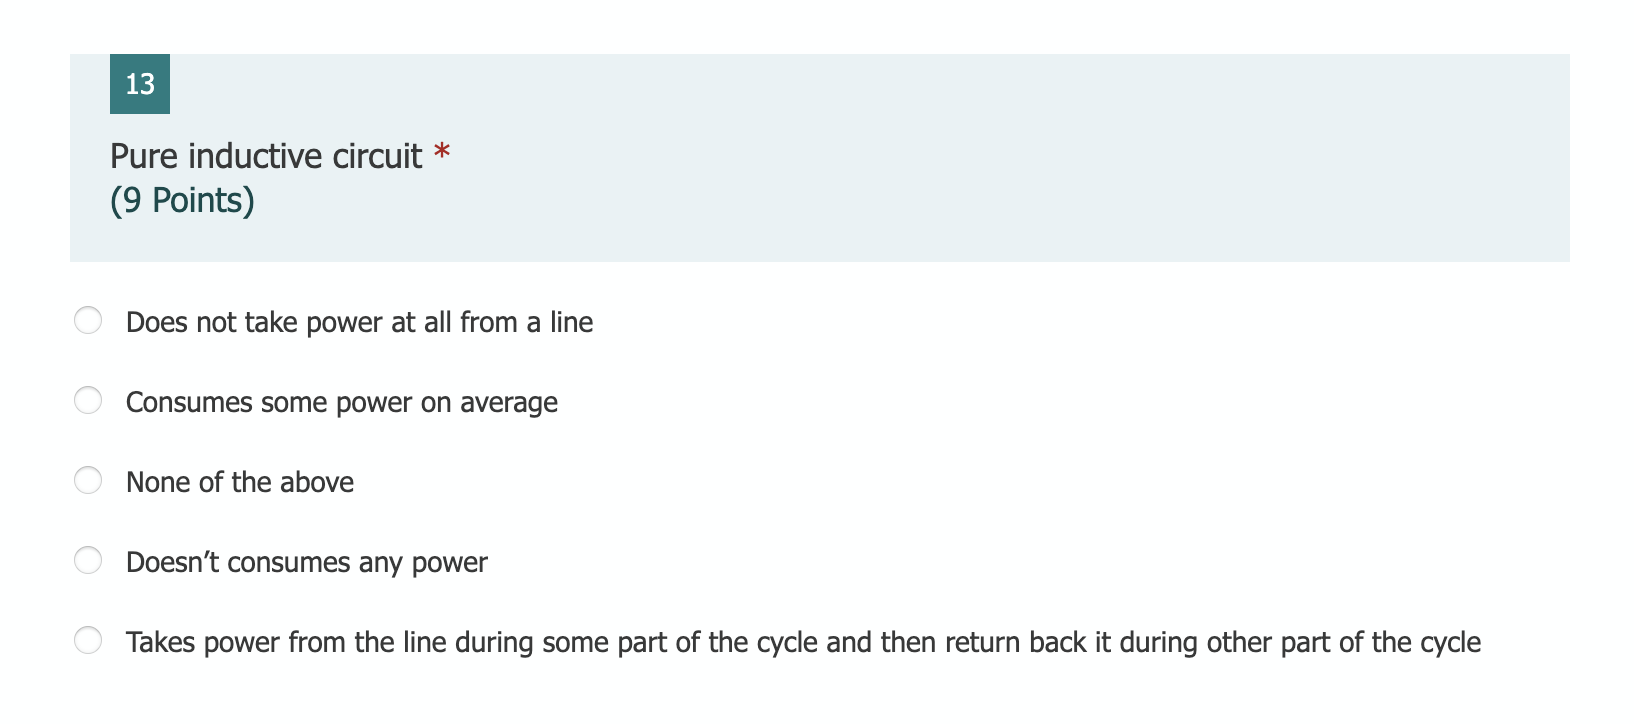1634x724 pixels.
Task: Click the text "Doesn't consumes any power"
Action: point(306,562)
